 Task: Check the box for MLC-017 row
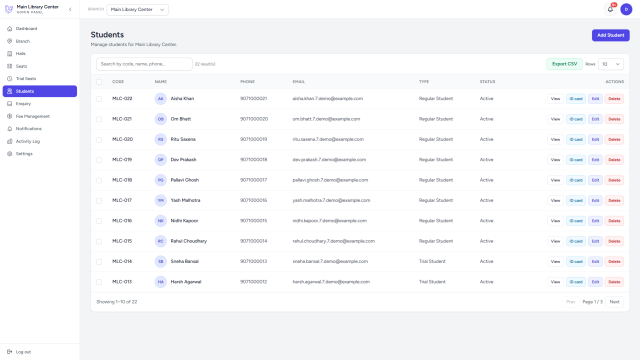coord(99,201)
